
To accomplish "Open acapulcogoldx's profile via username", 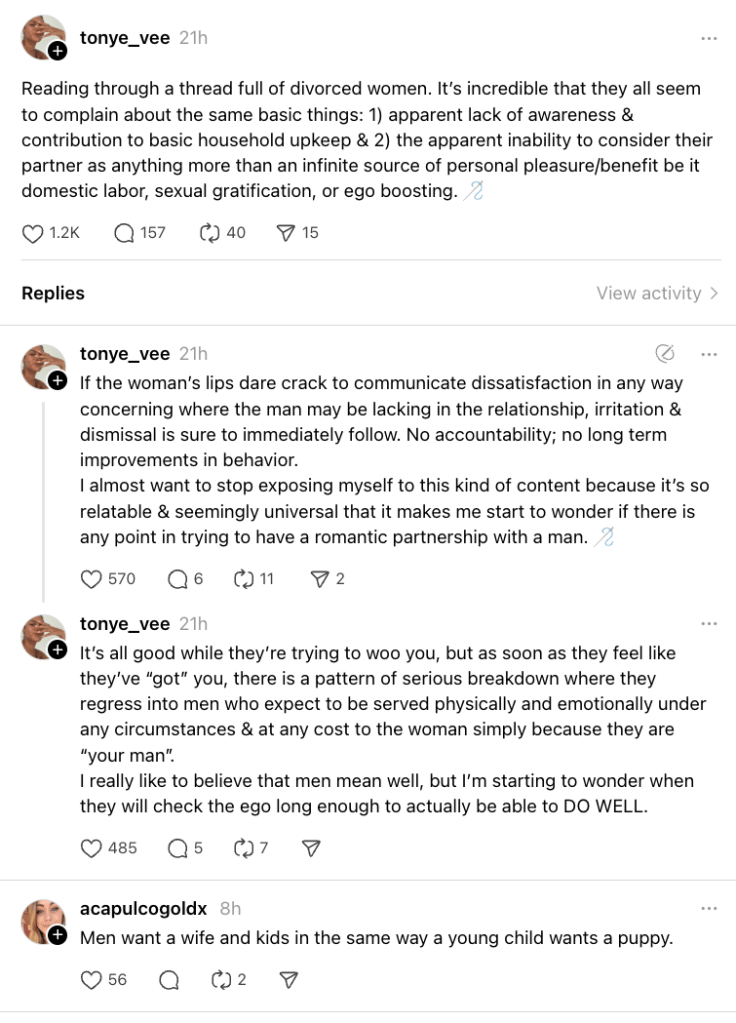I will click(143, 909).
